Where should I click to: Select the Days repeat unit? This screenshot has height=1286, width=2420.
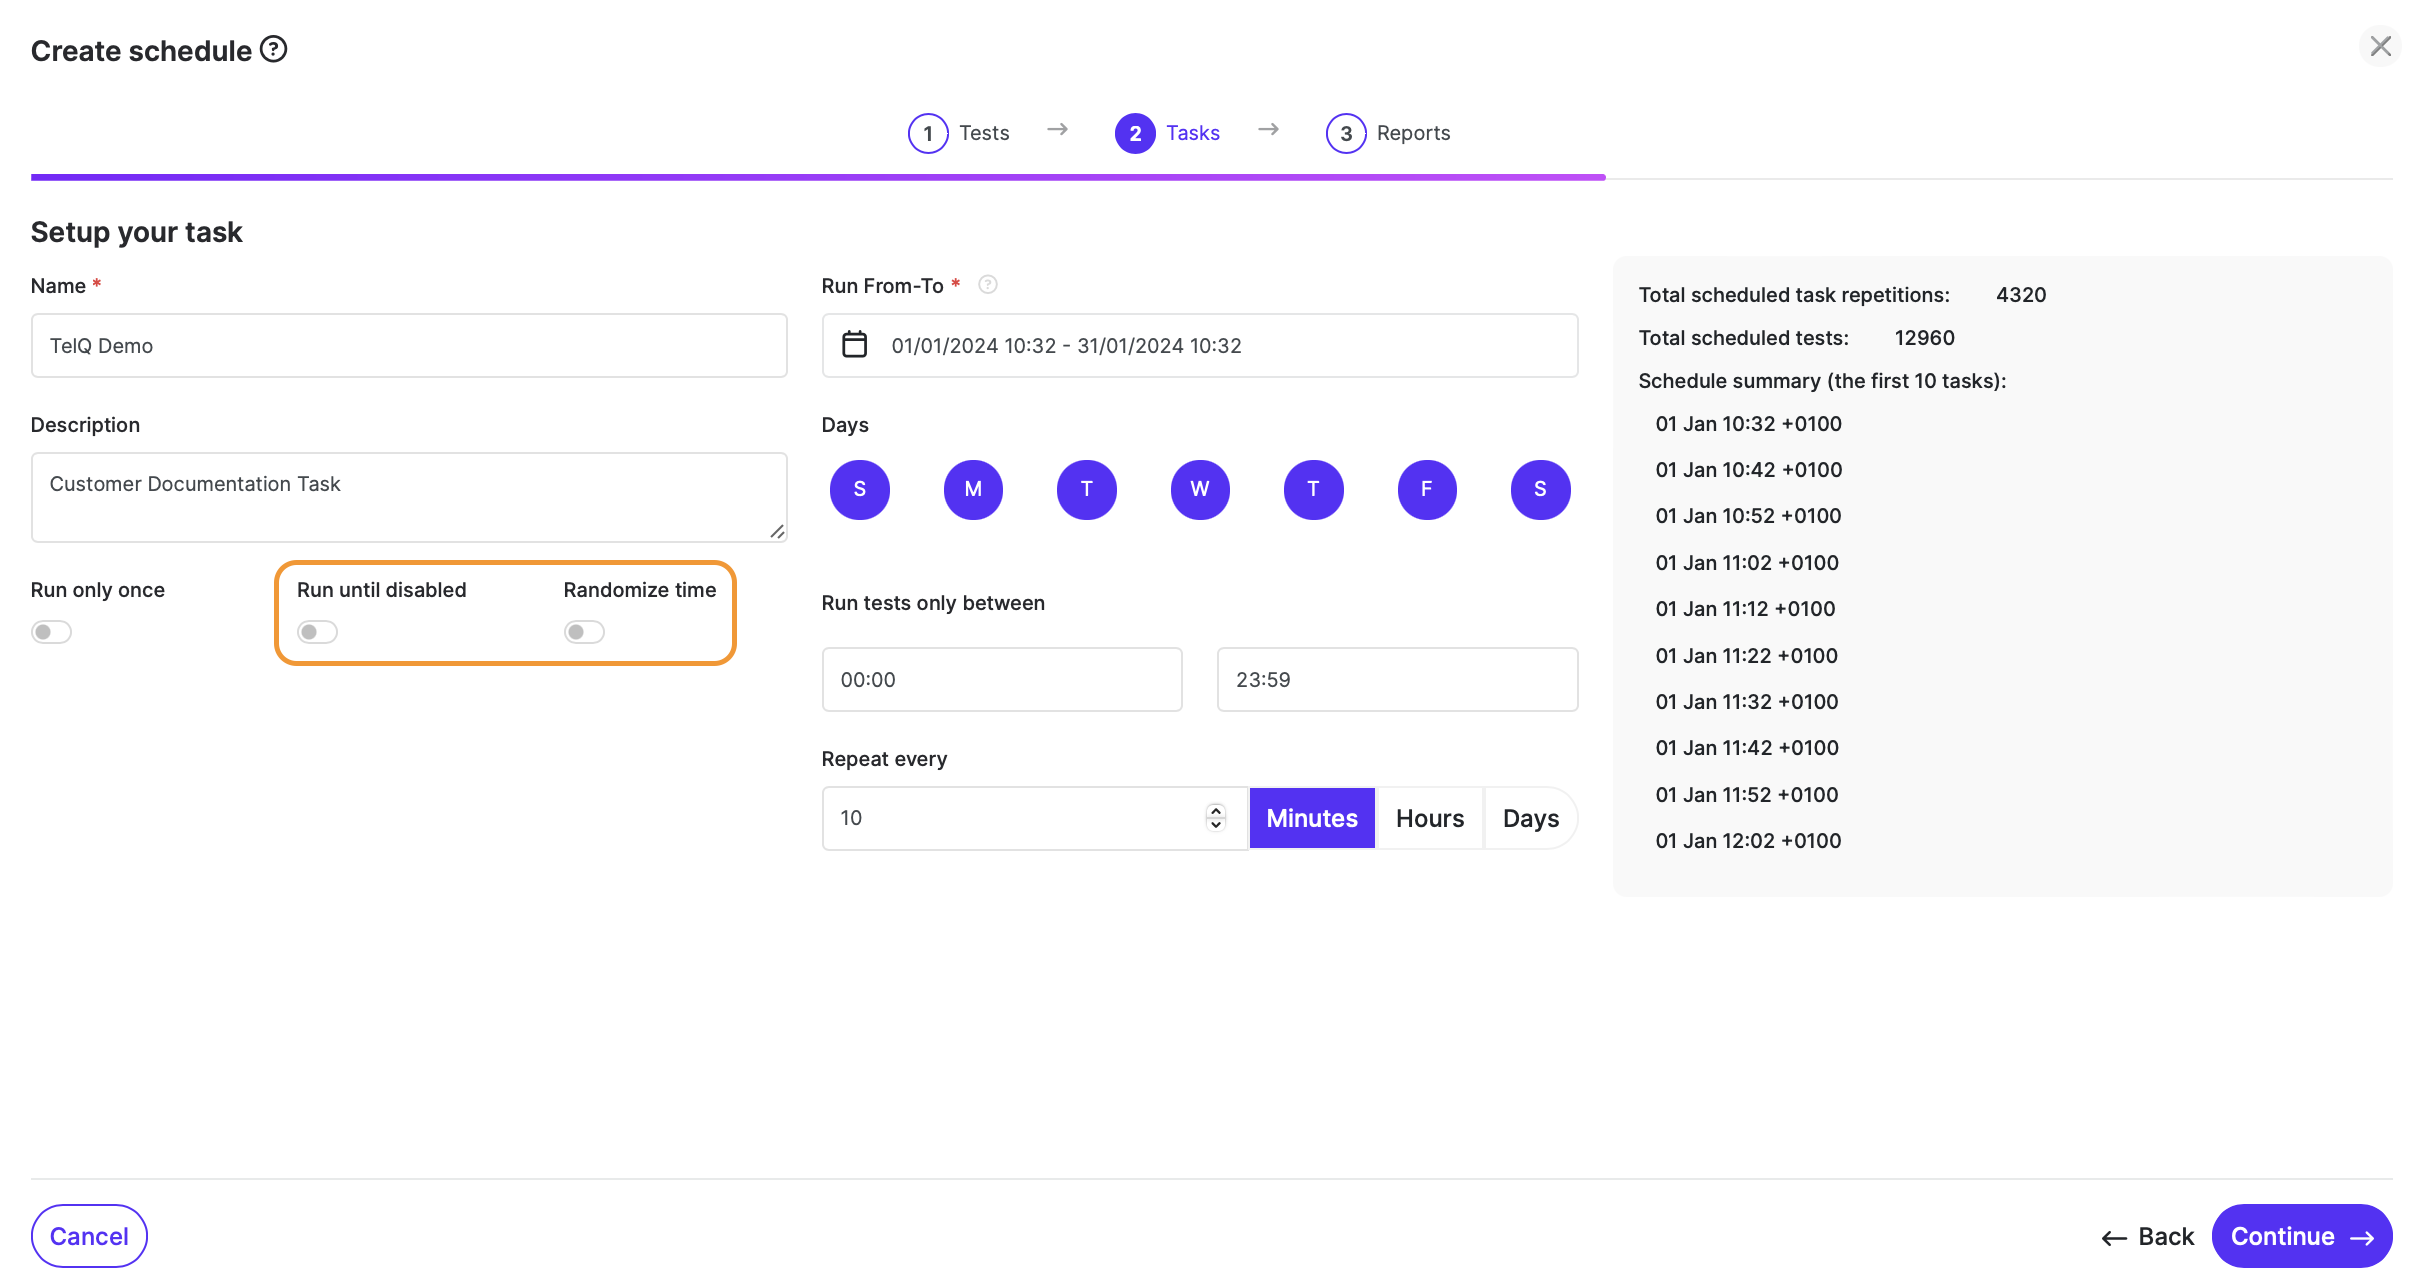point(1530,818)
